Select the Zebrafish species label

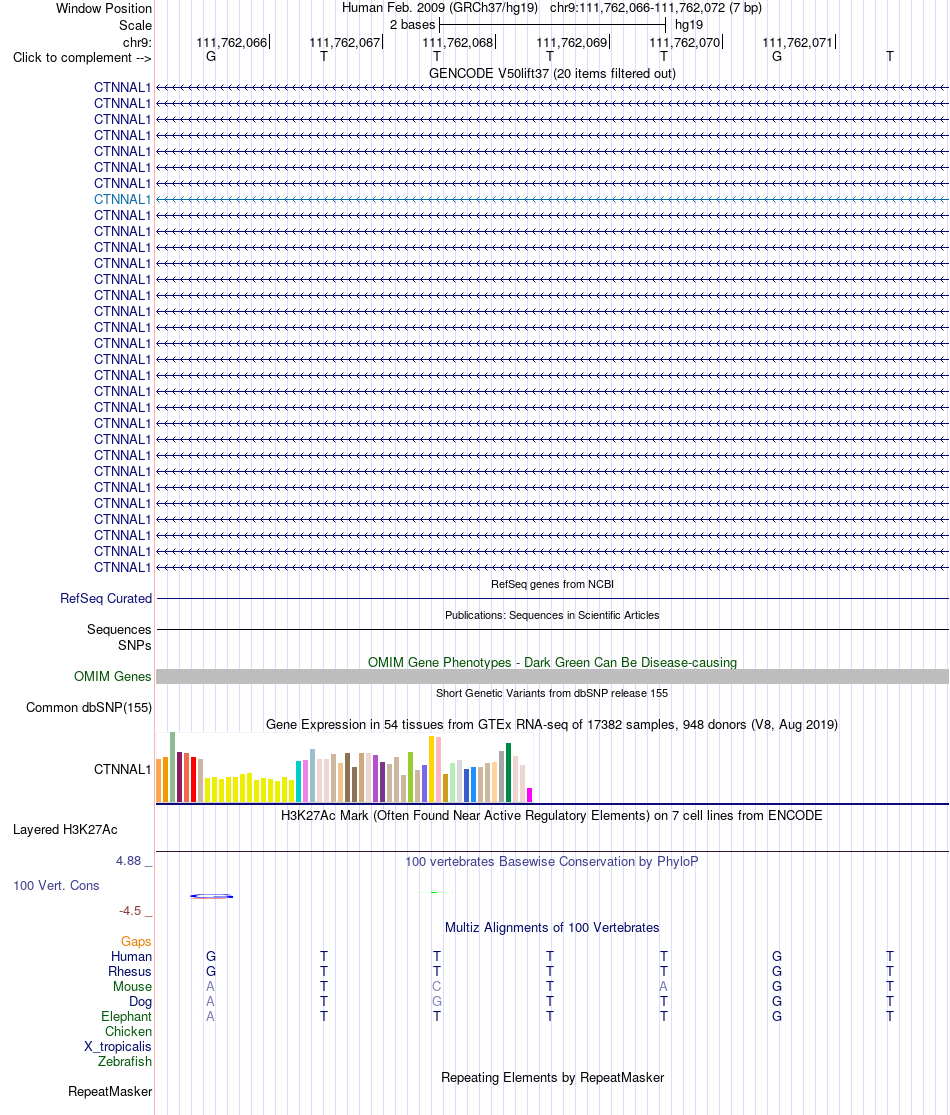tap(125, 1062)
